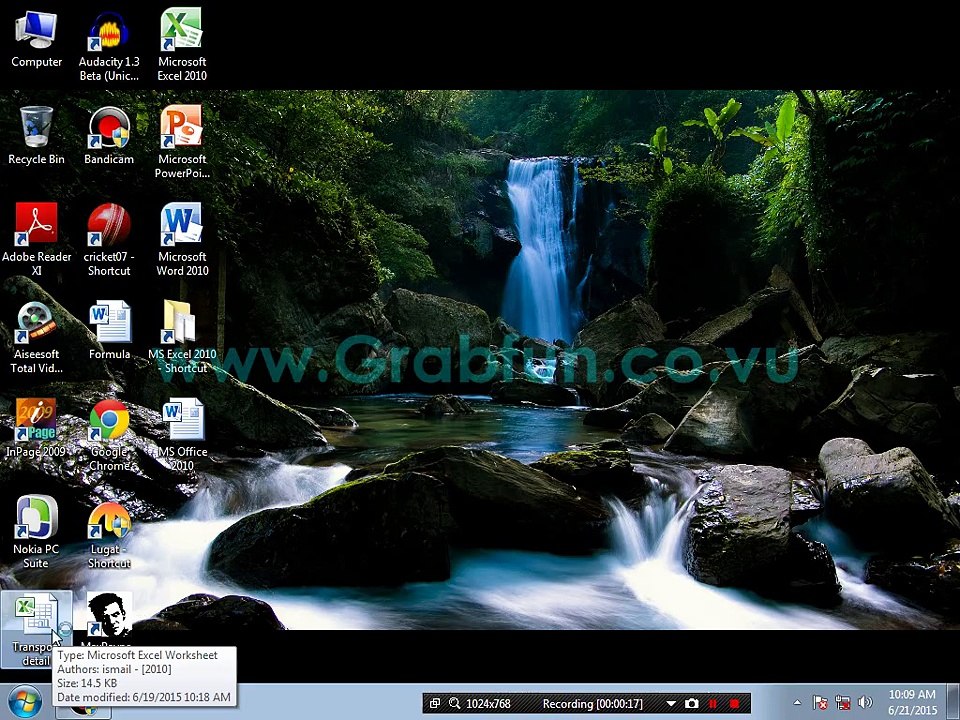Select the cricket07 shortcut icon
The height and width of the screenshot is (720, 960).
(109, 240)
